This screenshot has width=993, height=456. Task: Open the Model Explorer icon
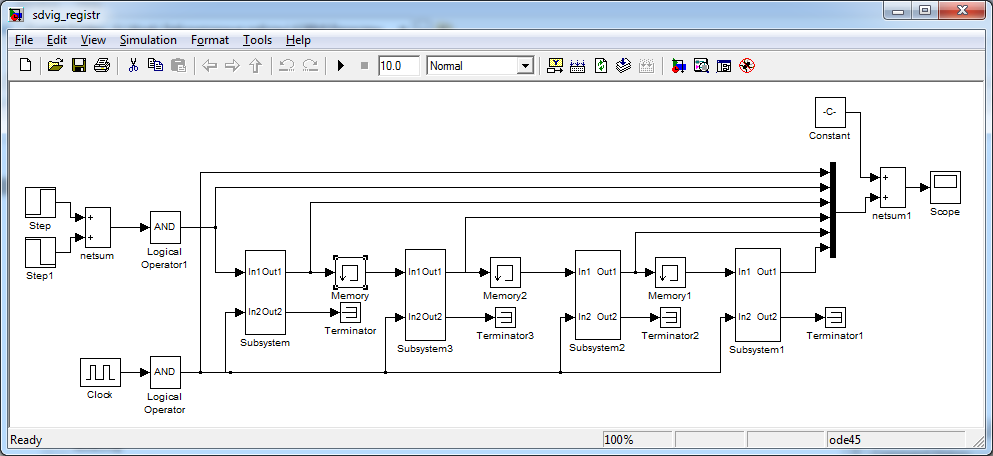(701, 65)
